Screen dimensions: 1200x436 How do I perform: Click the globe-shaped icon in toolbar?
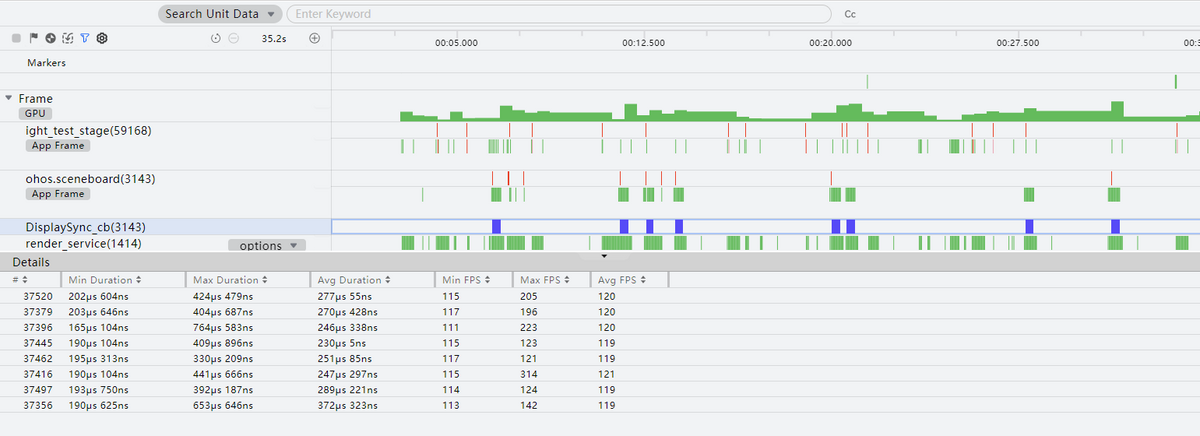point(50,39)
